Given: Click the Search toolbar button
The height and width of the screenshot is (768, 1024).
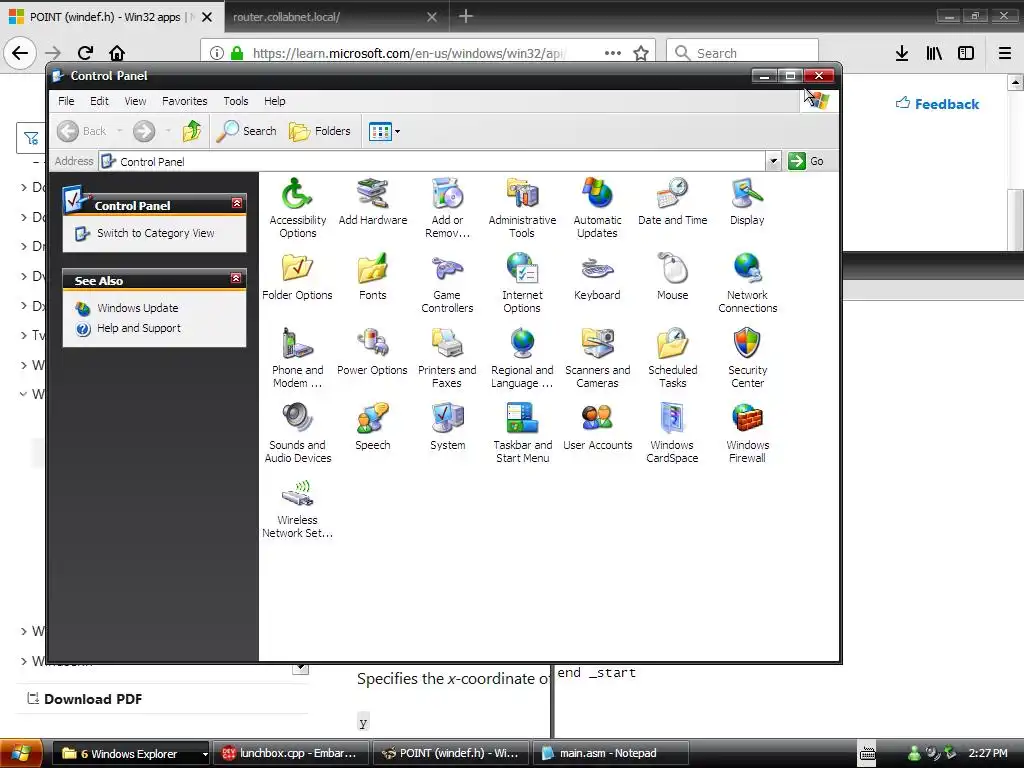Looking at the screenshot, I should [247, 131].
